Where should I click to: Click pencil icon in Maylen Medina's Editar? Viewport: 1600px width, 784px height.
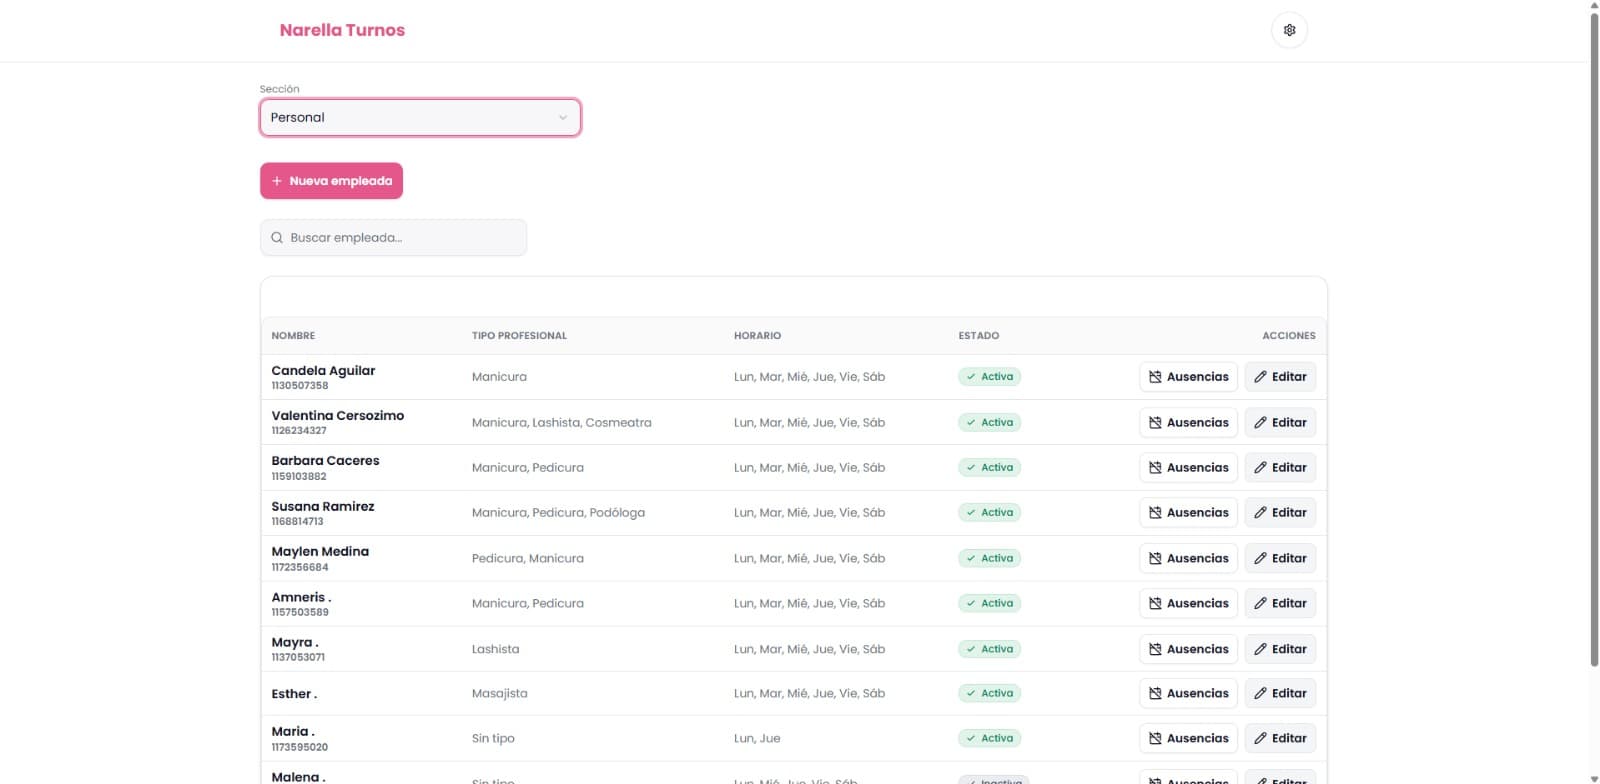[1260, 559]
